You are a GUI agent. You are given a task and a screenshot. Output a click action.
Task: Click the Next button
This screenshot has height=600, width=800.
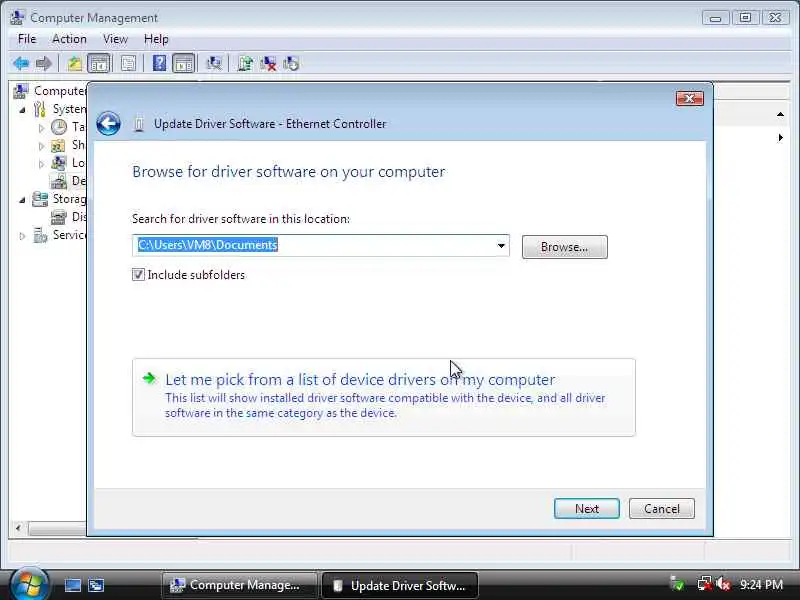(x=587, y=509)
